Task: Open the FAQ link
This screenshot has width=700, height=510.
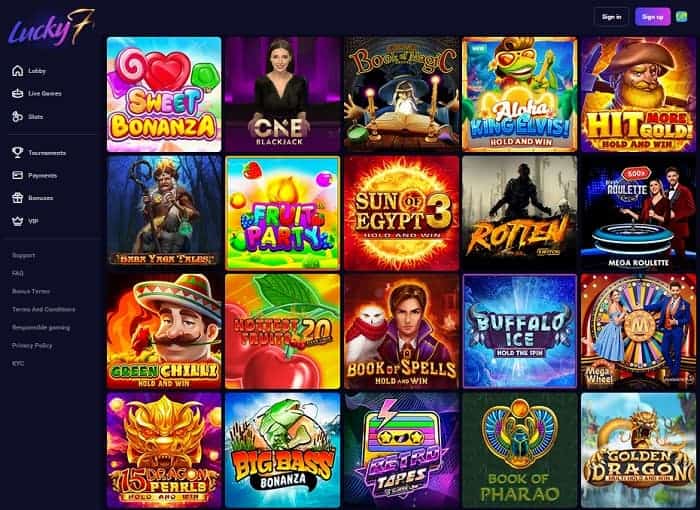Action: (x=18, y=273)
